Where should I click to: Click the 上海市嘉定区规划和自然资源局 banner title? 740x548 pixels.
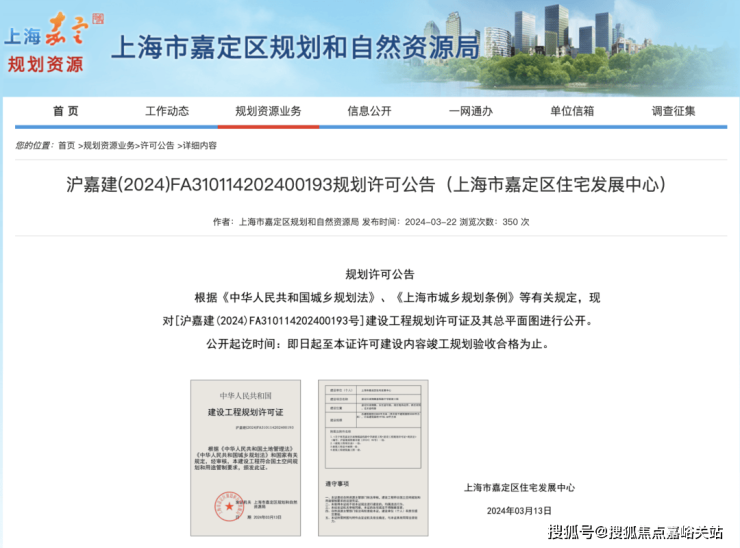(295, 48)
